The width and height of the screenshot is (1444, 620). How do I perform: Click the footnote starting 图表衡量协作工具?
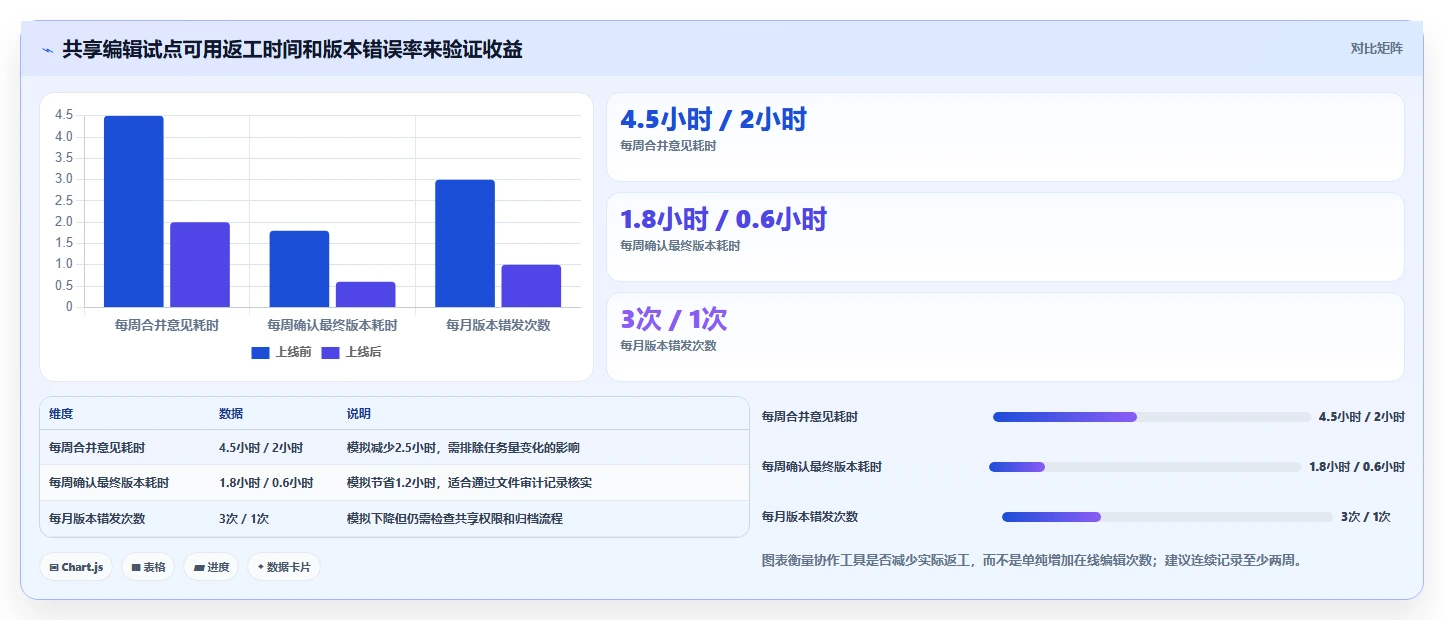pyautogui.click(x=1032, y=561)
